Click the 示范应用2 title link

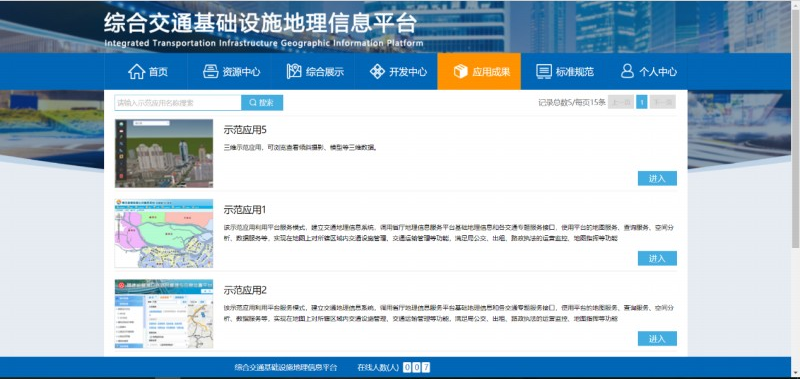[245, 290]
